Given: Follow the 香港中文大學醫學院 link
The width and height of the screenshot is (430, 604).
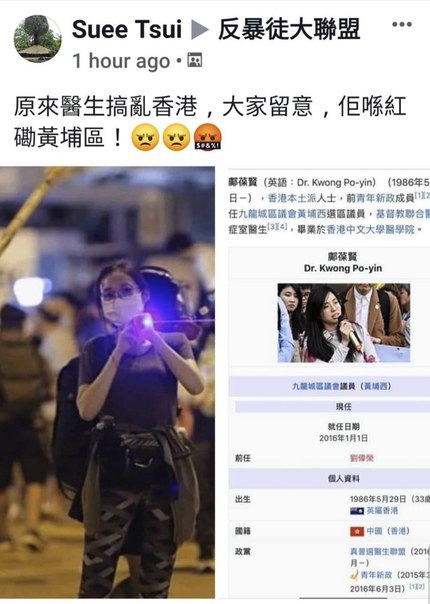Looking at the screenshot, I should coord(371,230).
